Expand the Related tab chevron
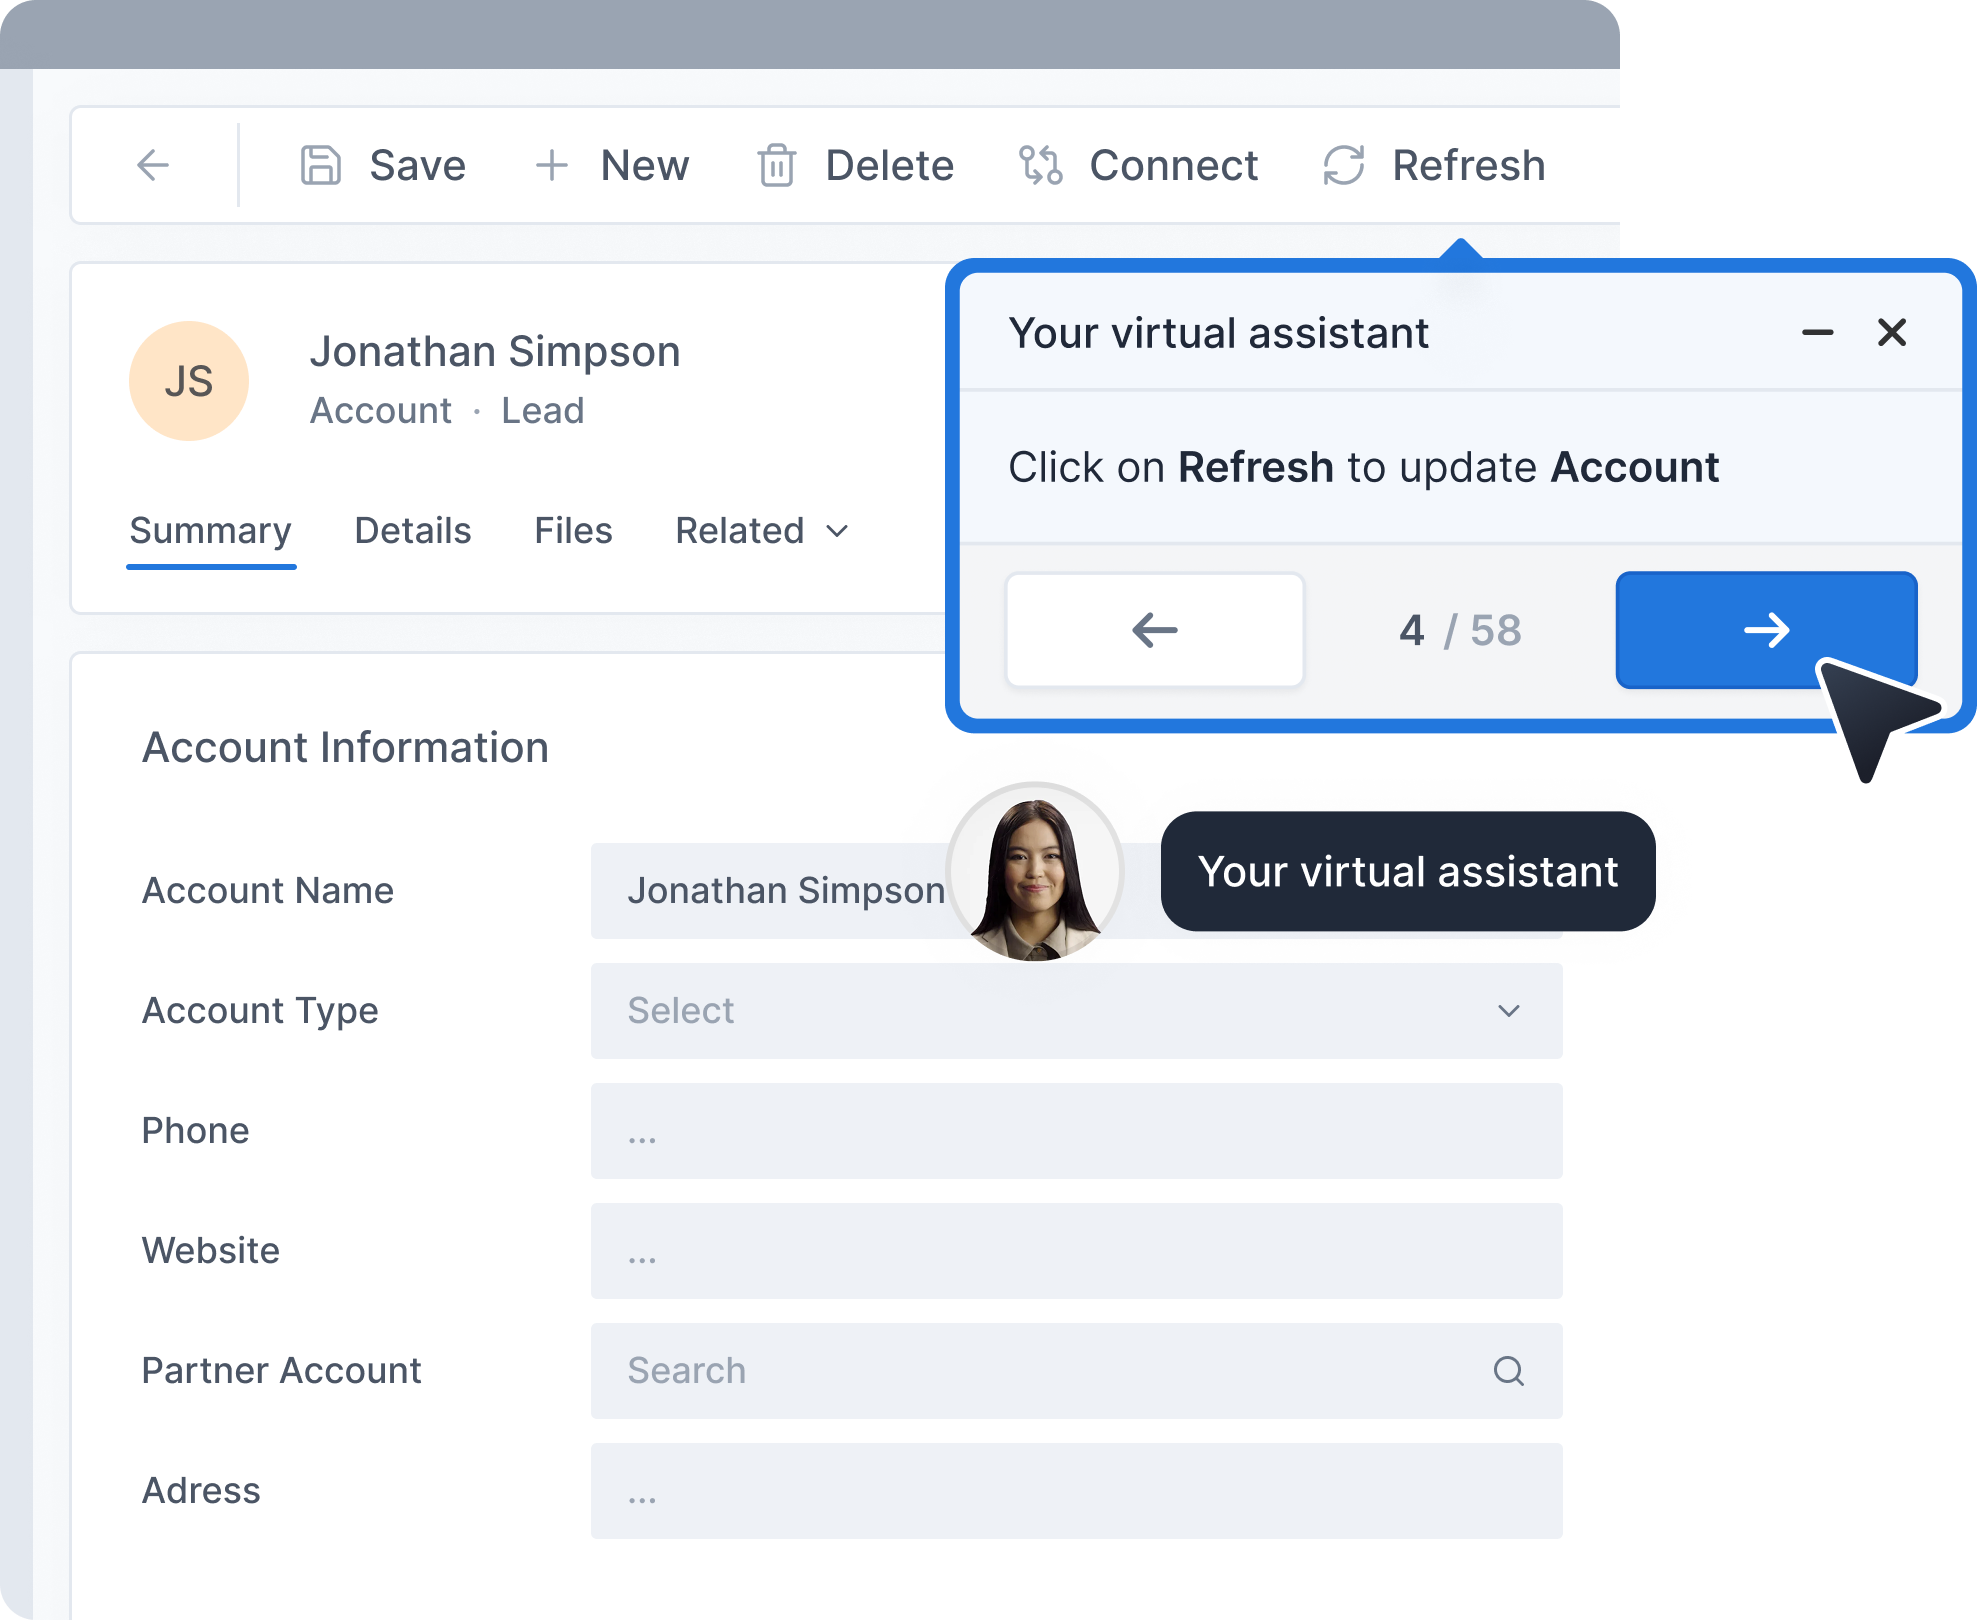 coord(838,531)
